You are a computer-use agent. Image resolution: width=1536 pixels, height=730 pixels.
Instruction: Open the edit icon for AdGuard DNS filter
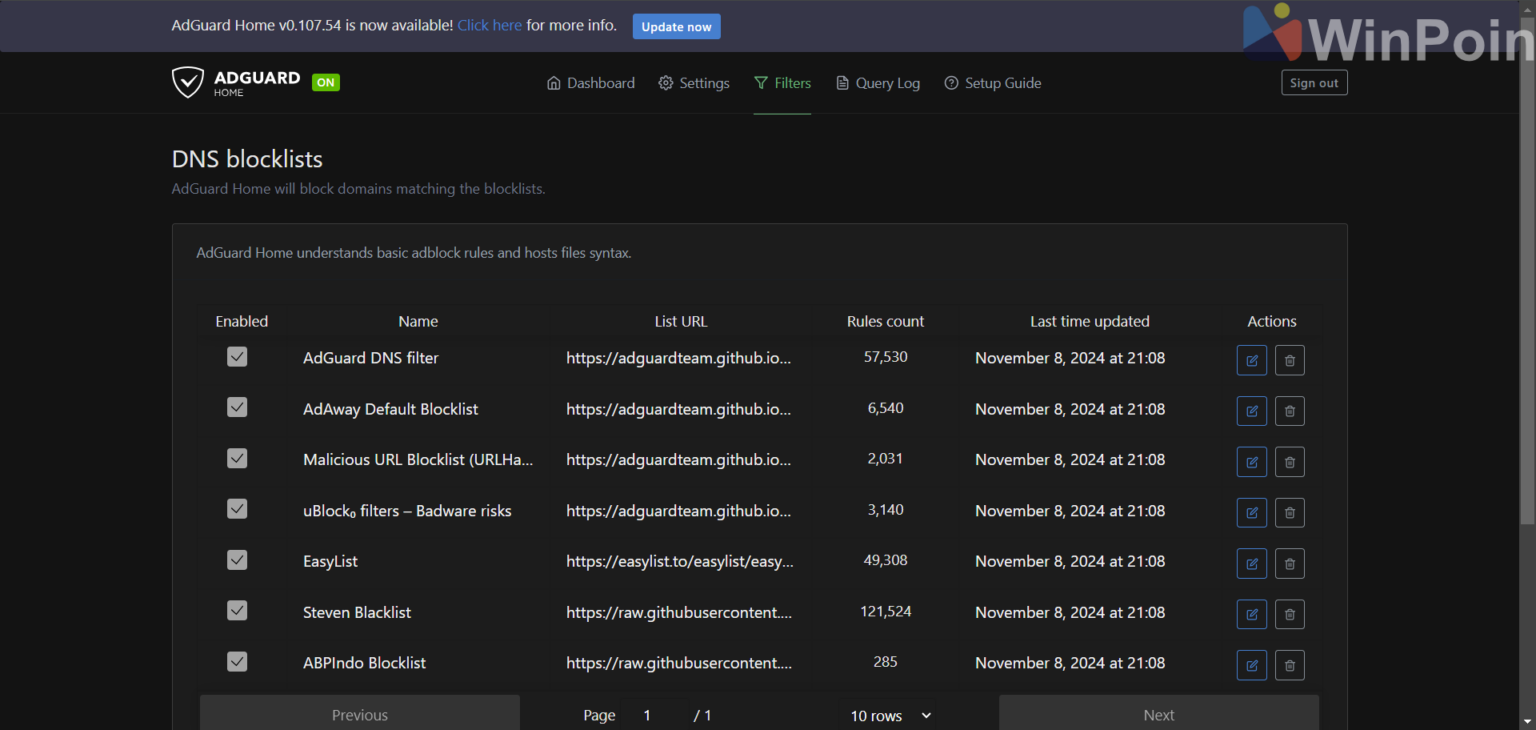click(1251, 360)
